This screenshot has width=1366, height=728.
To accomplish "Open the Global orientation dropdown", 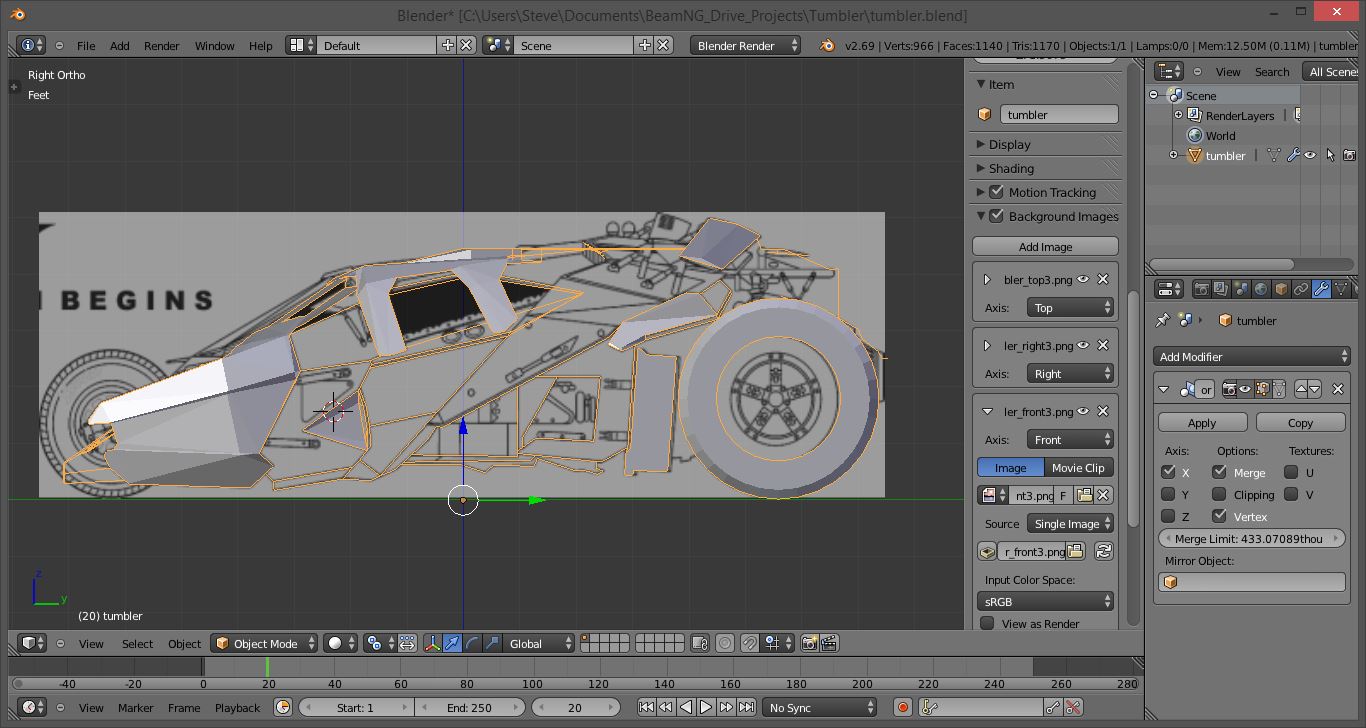I will [x=541, y=643].
